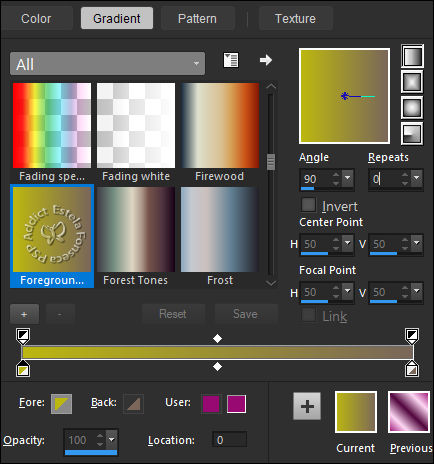Screen dimensions: 434x464
Task: Switch to the Pattern tab
Action: (197, 19)
